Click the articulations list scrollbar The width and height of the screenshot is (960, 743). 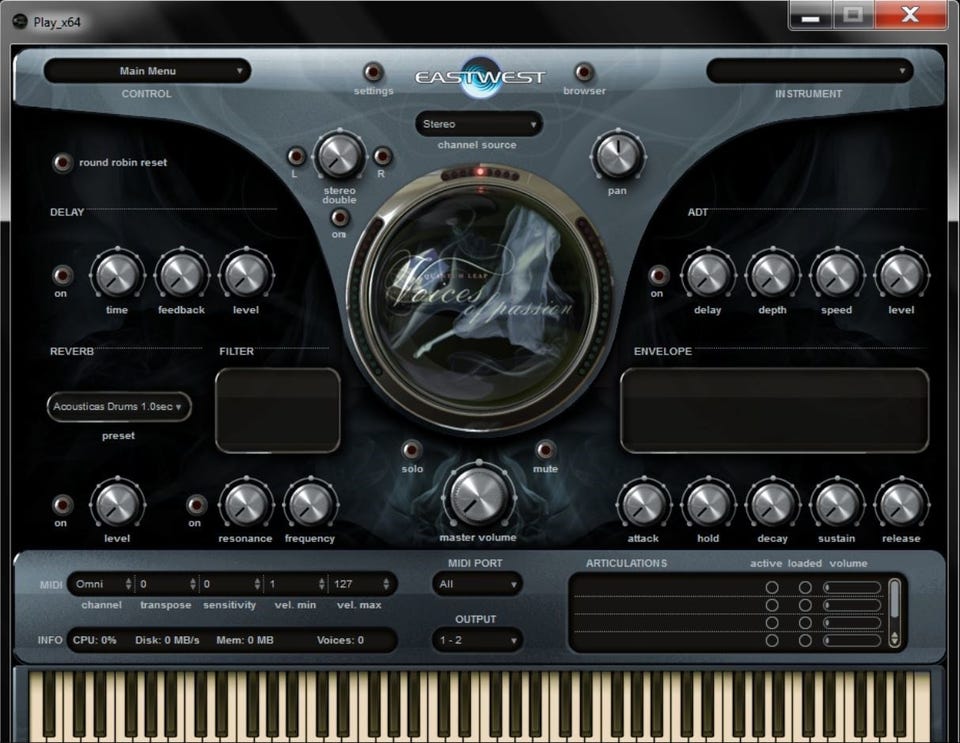click(894, 613)
